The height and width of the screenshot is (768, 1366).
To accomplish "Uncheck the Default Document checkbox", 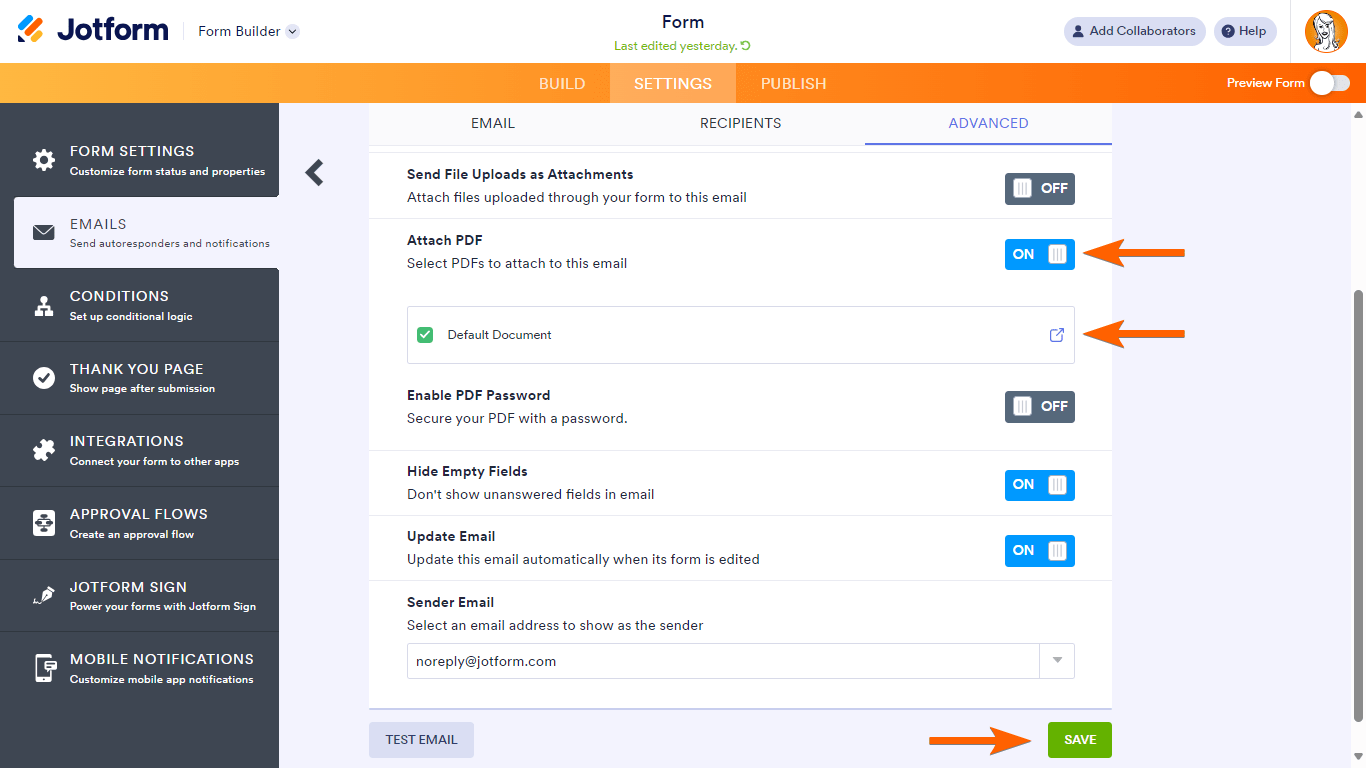I will click(425, 335).
